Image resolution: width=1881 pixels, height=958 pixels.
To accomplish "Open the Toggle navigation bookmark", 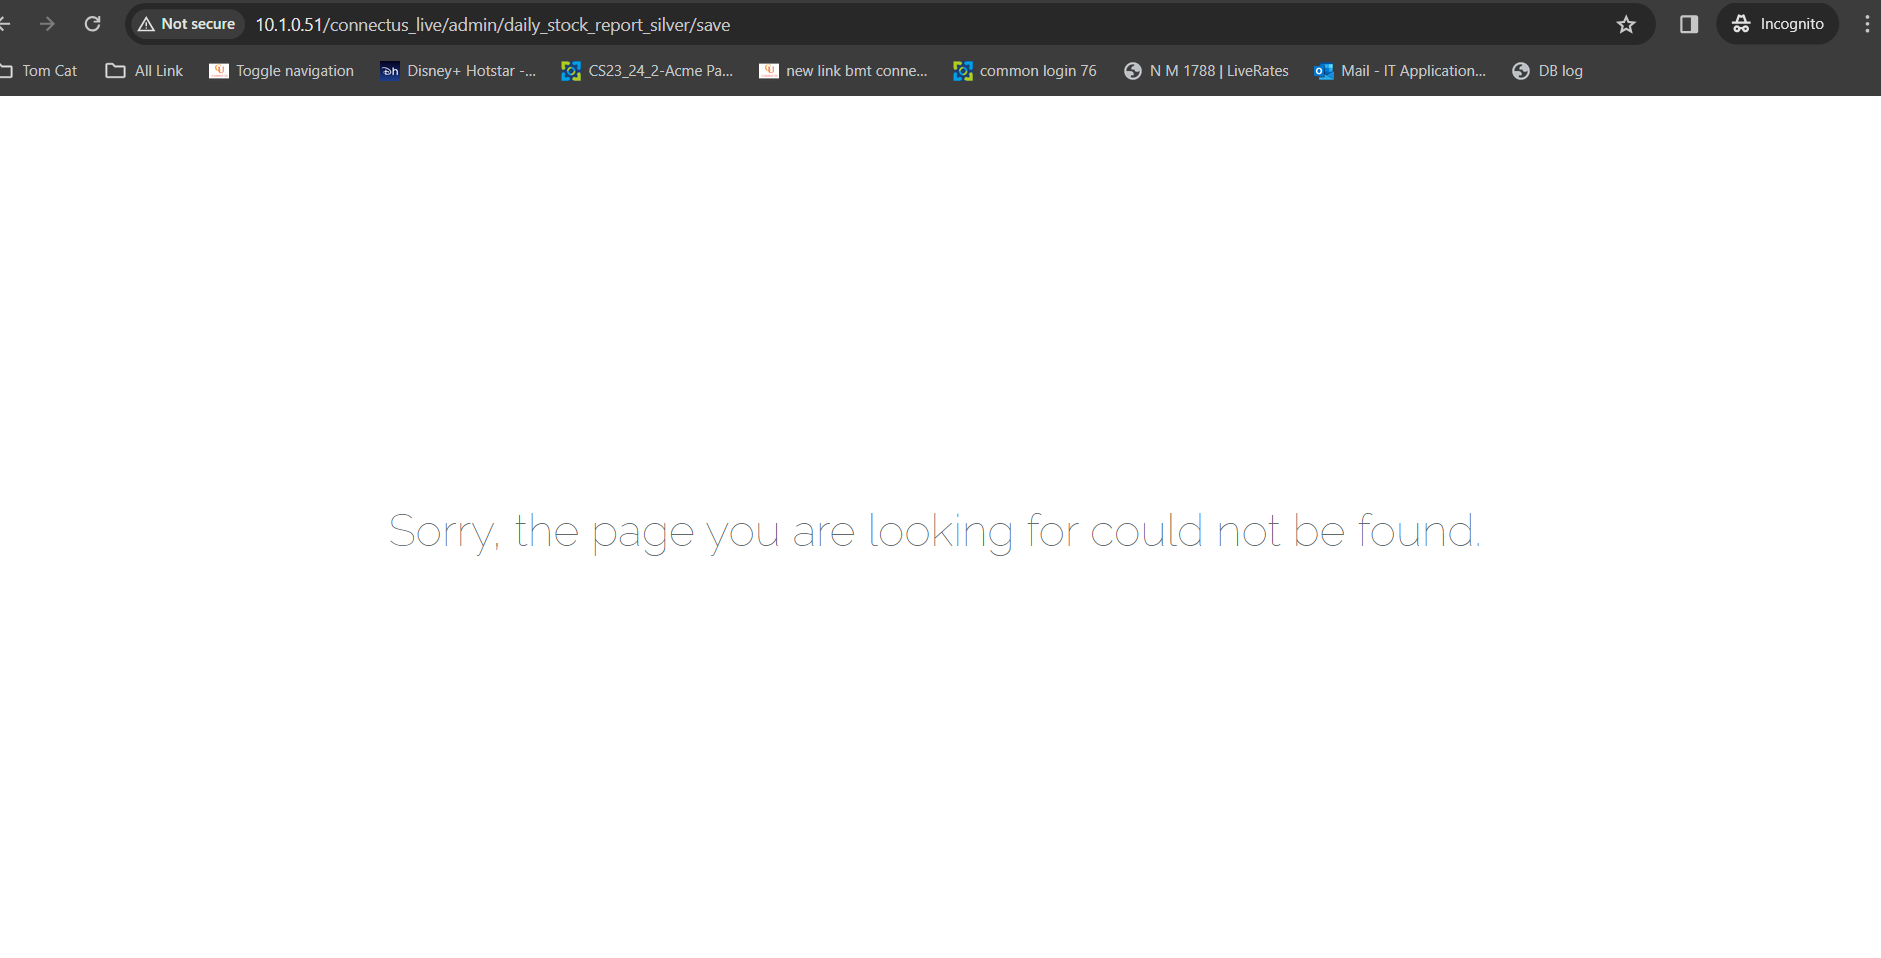I will [282, 71].
